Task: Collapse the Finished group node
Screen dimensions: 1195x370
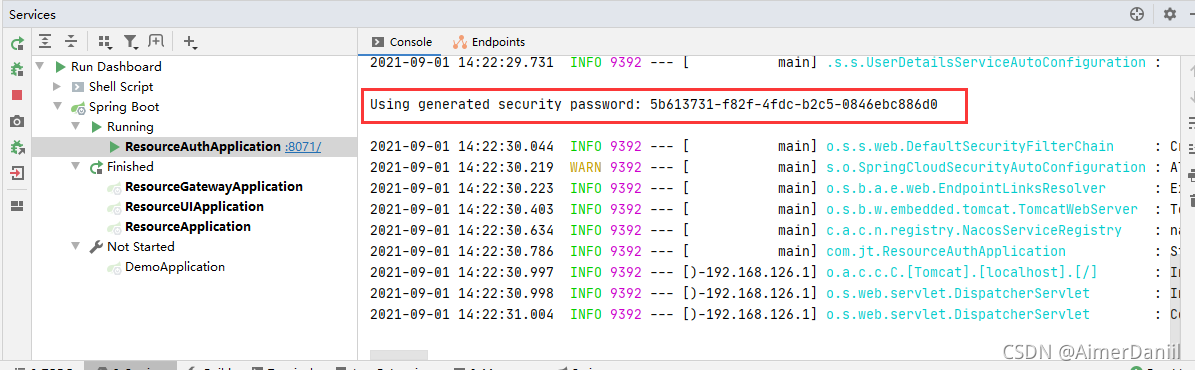Action: pos(75,166)
